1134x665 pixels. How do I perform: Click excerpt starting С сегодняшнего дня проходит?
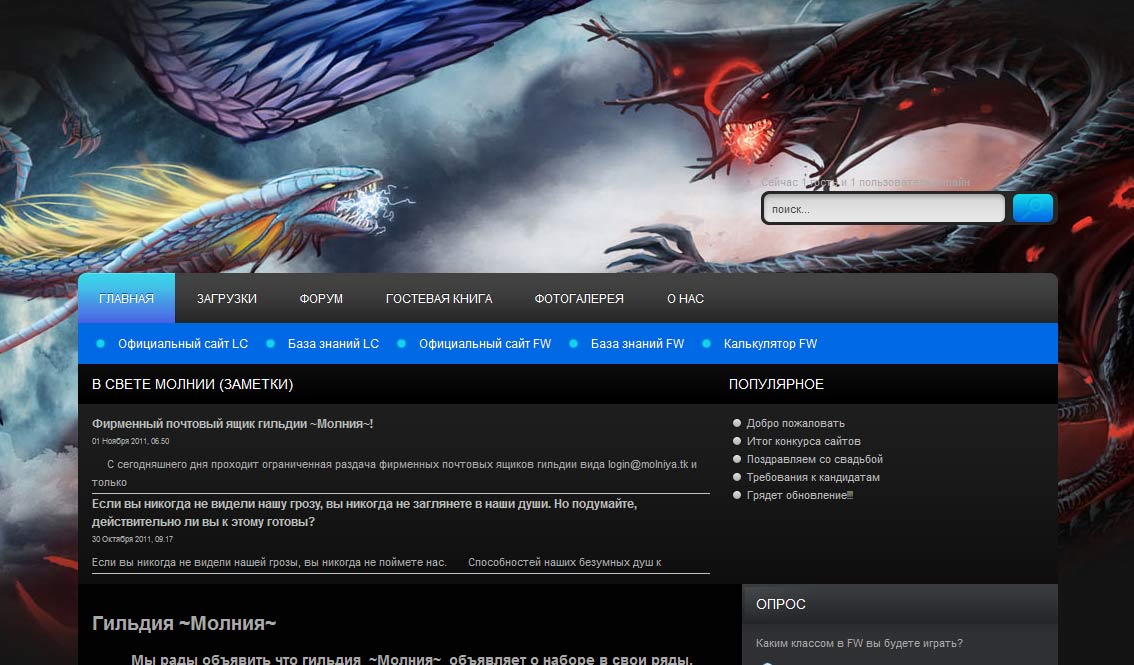tap(394, 473)
